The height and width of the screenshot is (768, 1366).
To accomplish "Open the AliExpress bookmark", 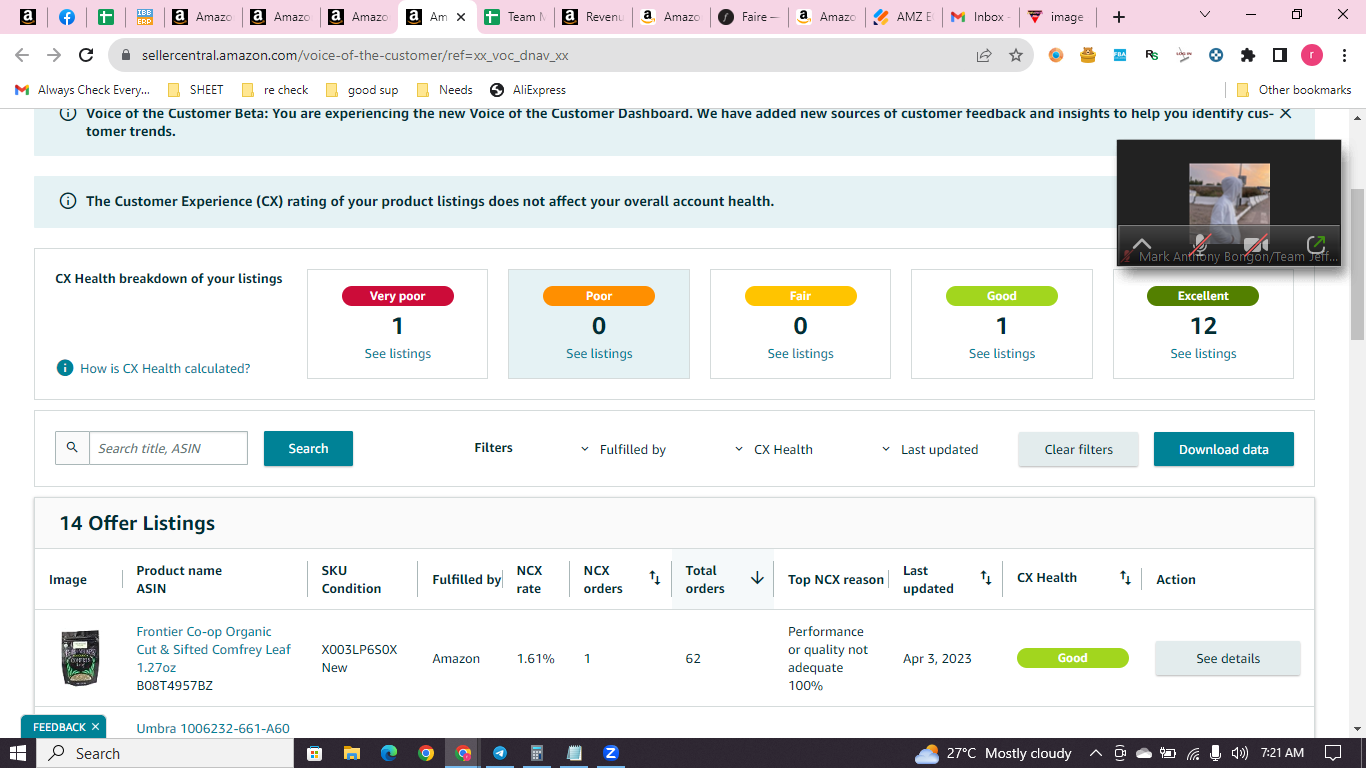I will [x=528, y=90].
